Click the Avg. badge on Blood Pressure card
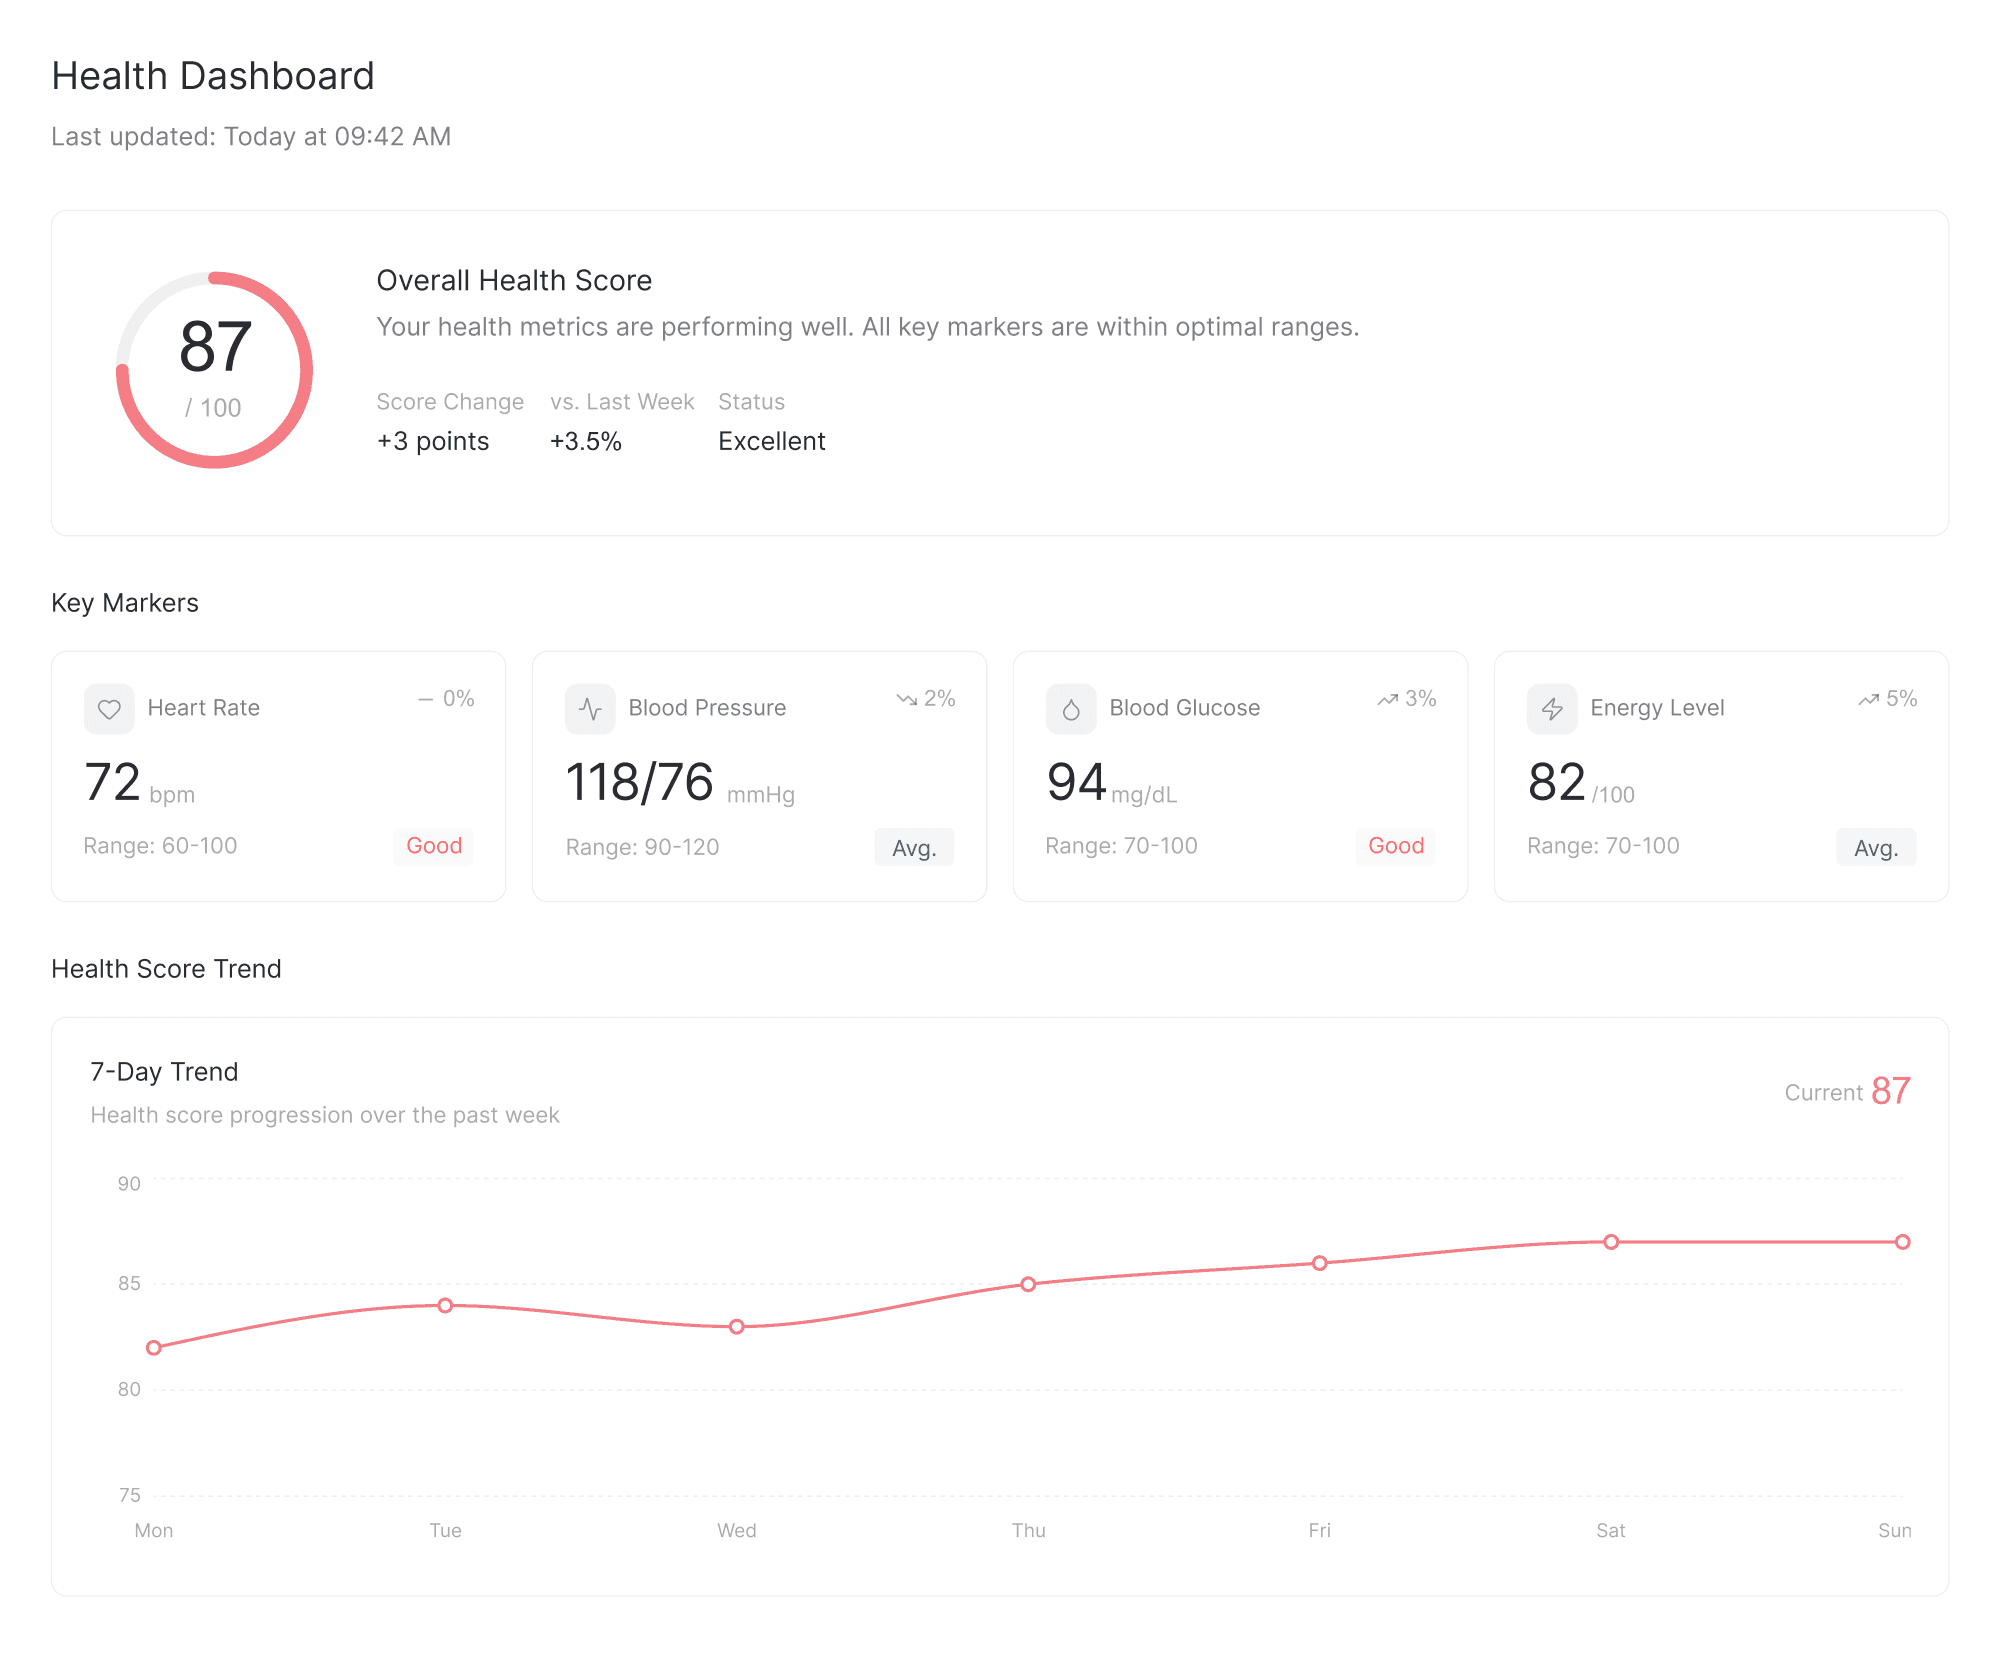The image size is (2000, 1654). tap(914, 847)
